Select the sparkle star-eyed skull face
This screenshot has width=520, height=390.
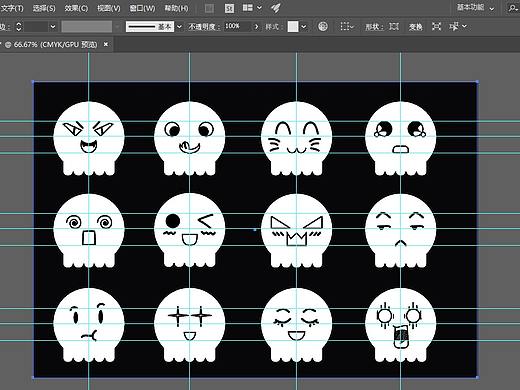click(189, 325)
